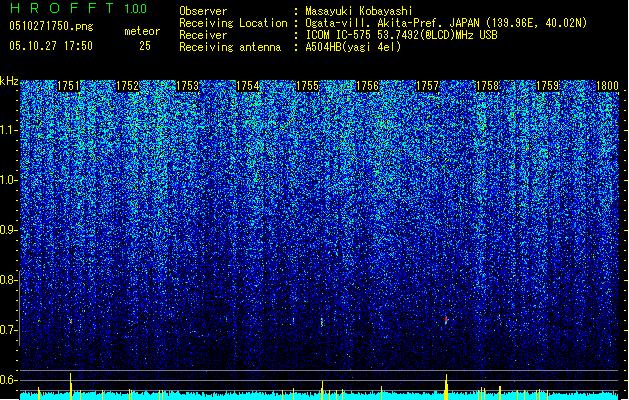Click the meteor echo spot near 1755
Viewport: 629px width, 400px height.
tap(322, 322)
